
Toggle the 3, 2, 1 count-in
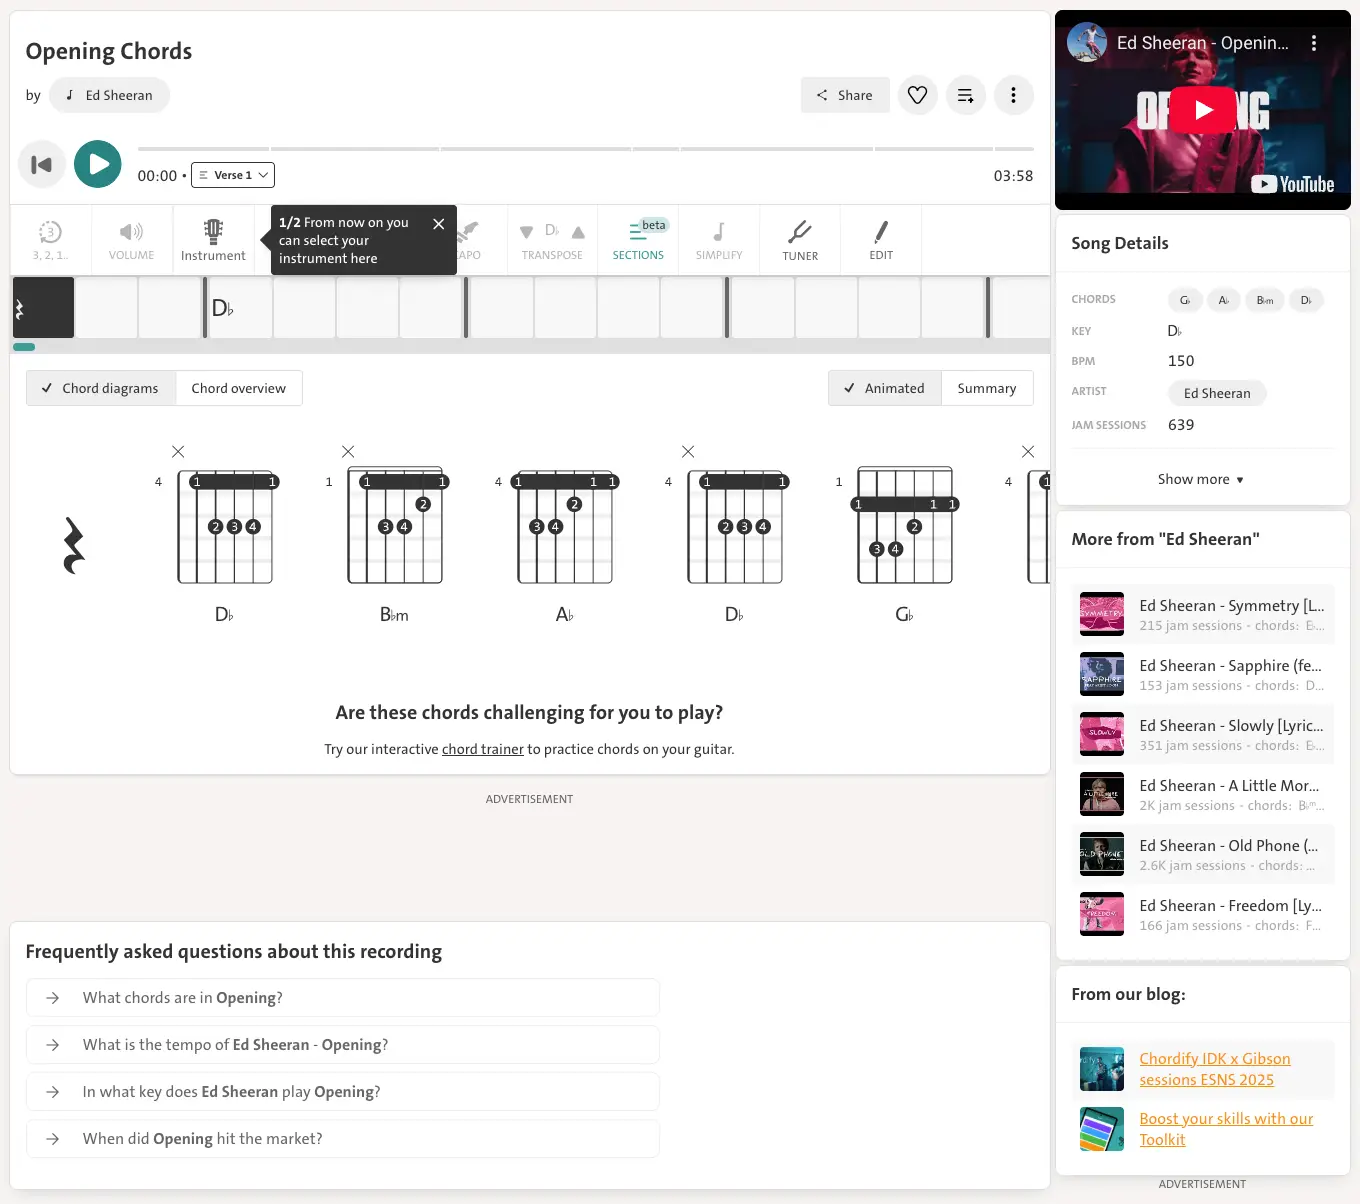pos(50,240)
